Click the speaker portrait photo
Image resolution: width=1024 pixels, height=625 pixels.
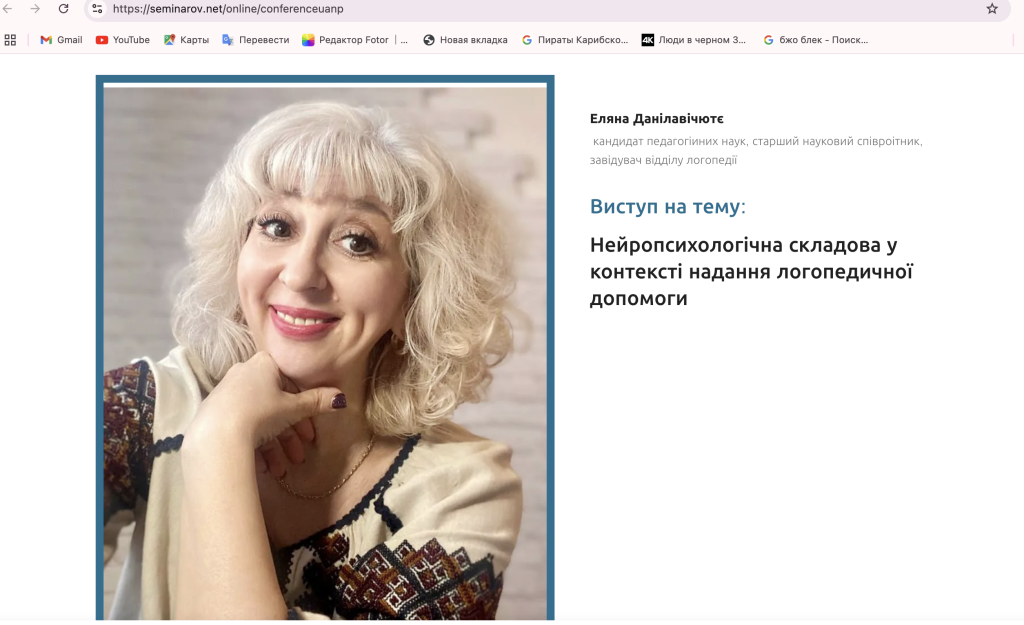(x=325, y=348)
